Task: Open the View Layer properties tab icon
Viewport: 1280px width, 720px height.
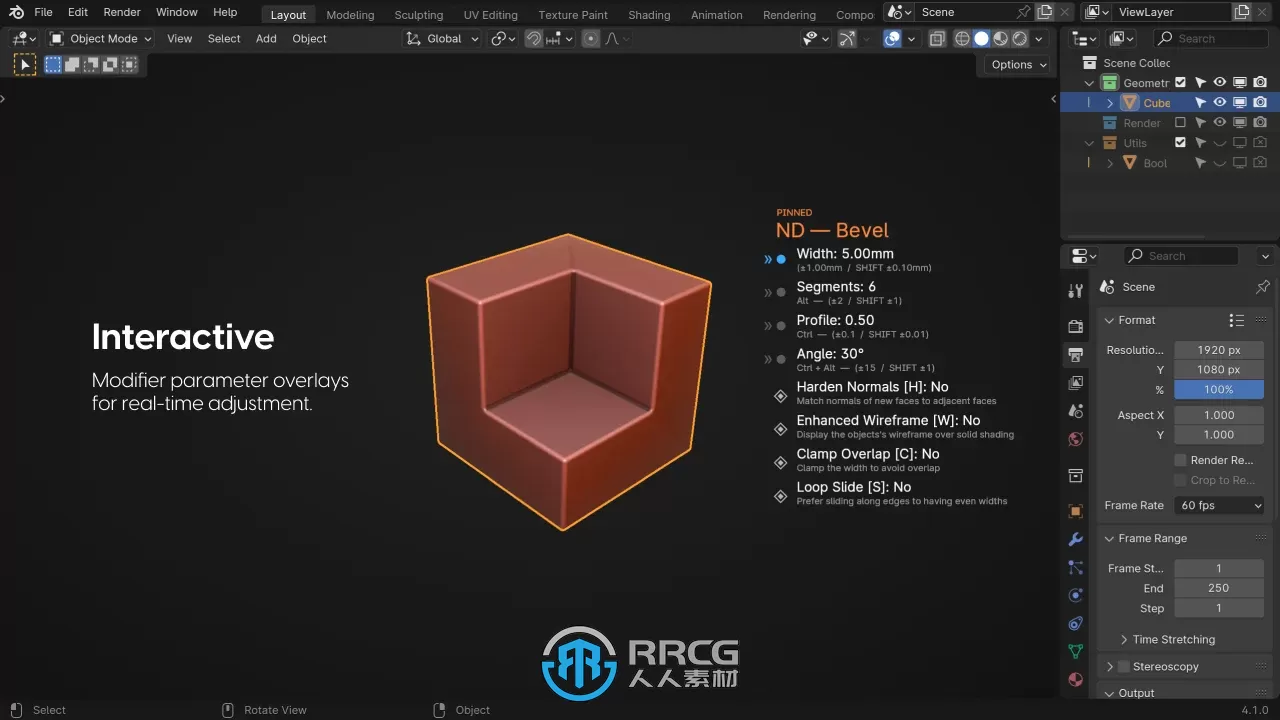Action: click(x=1076, y=382)
